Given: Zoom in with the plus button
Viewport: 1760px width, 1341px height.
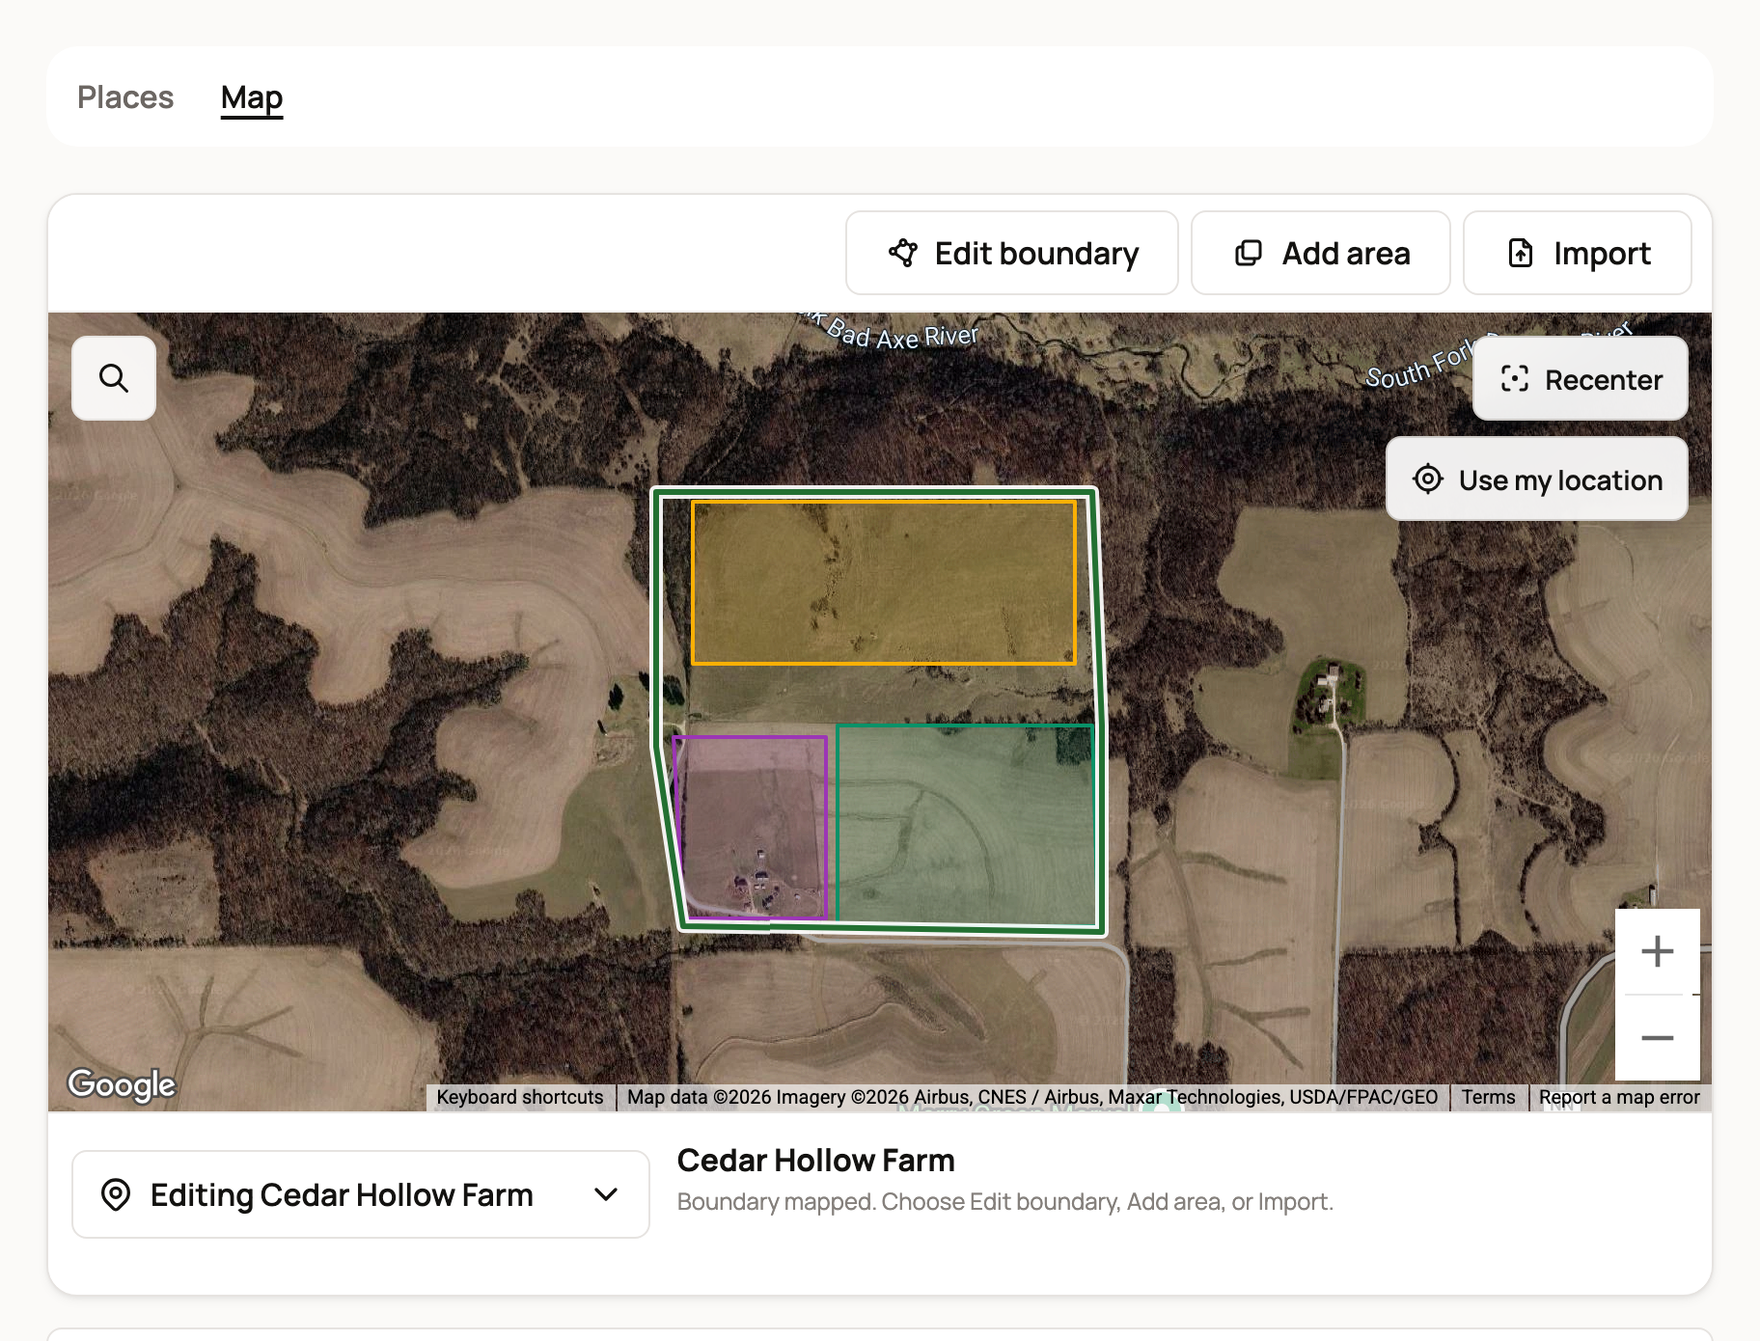Looking at the screenshot, I should click(x=1657, y=951).
